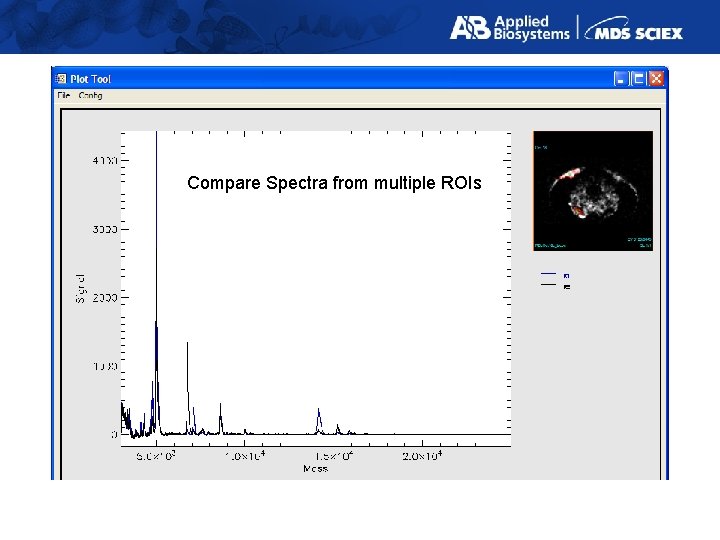Click the 1.0x10^4 mass axis label
Screen dimensions: 720x540
tap(245, 456)
